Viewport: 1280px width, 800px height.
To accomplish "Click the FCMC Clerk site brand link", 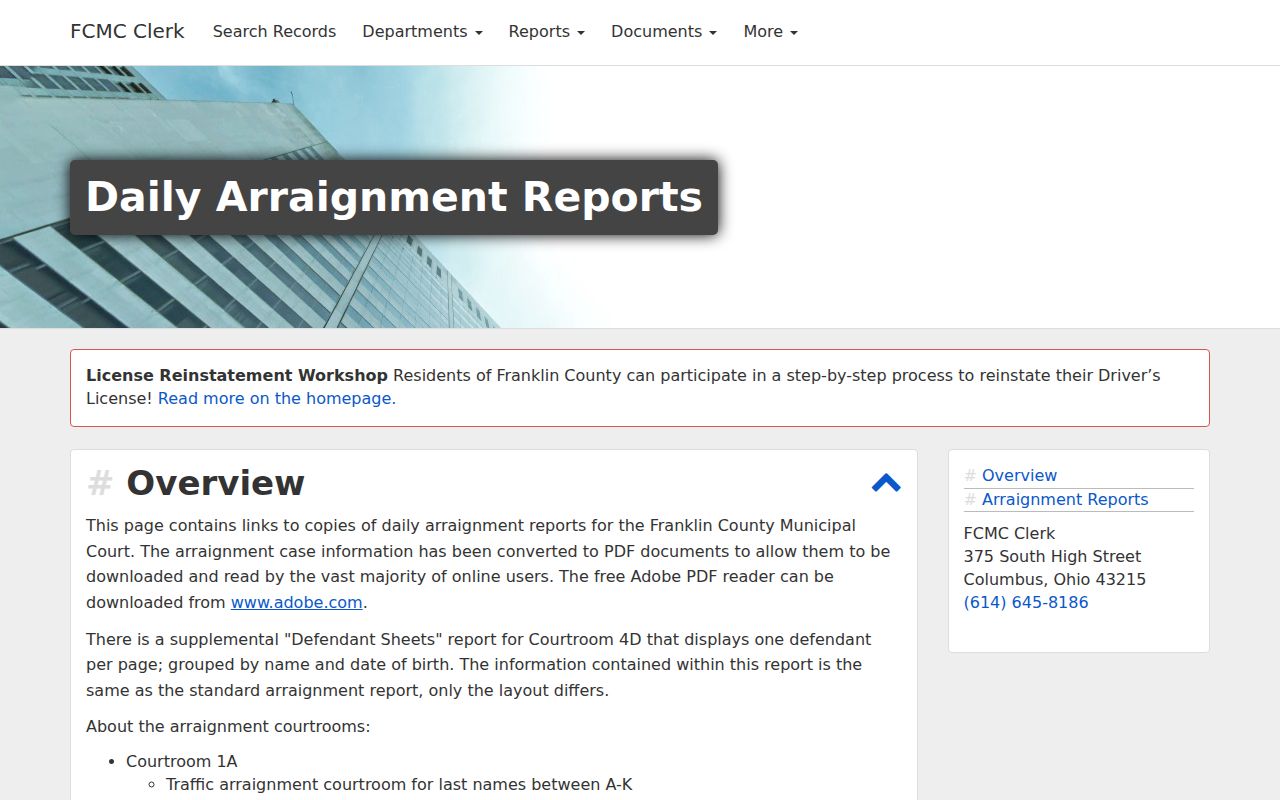I will [x=127, y=31].
